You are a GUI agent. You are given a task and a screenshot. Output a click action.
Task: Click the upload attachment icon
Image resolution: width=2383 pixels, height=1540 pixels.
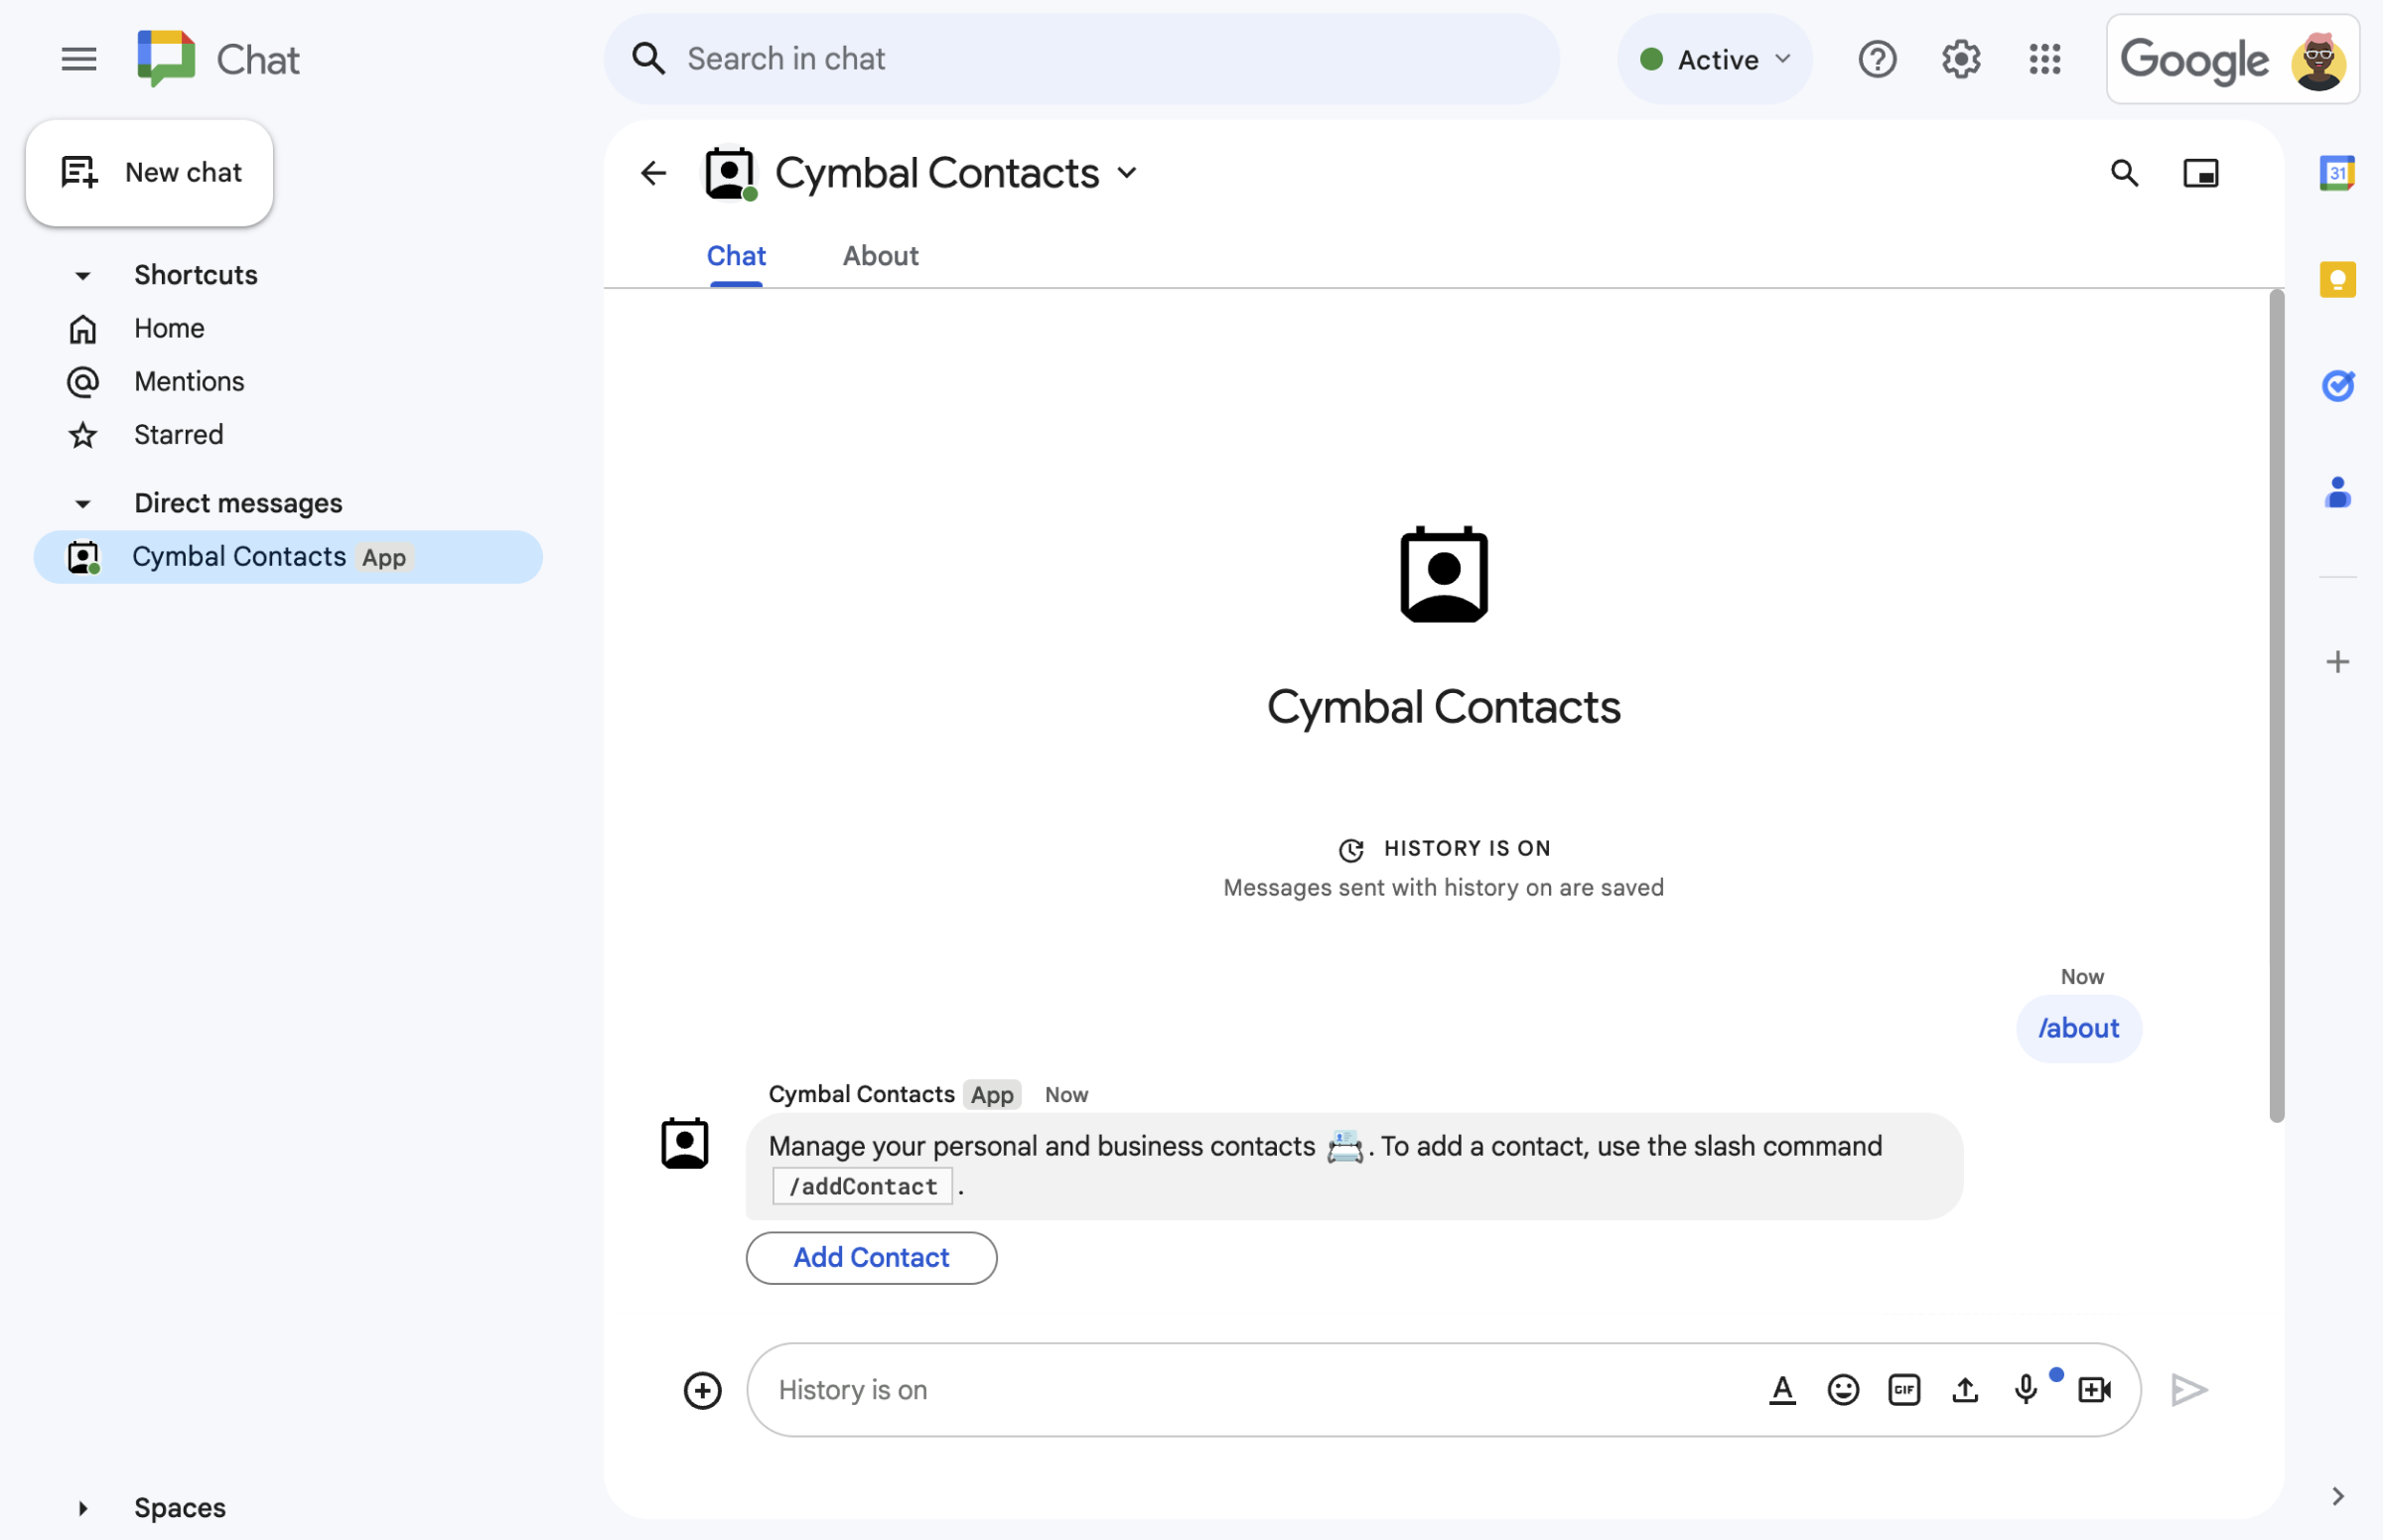(x=1964, y=1389)
